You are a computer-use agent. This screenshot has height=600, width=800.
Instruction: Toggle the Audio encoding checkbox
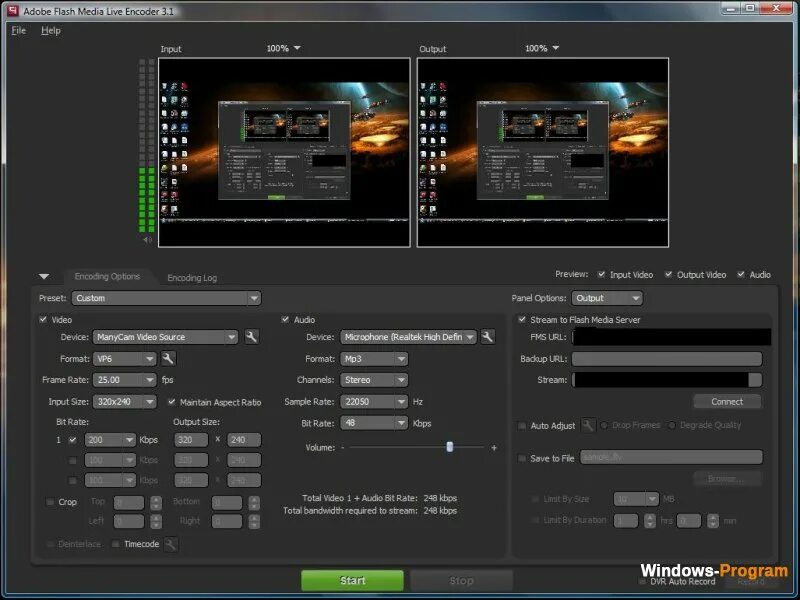tap(285, 319)
